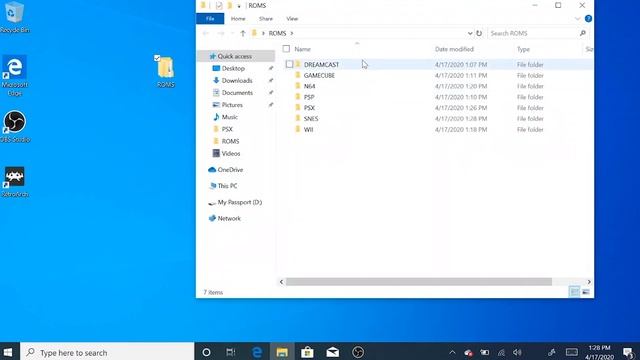
Task: Click the SNES folder icon
Action: [298, 118]
